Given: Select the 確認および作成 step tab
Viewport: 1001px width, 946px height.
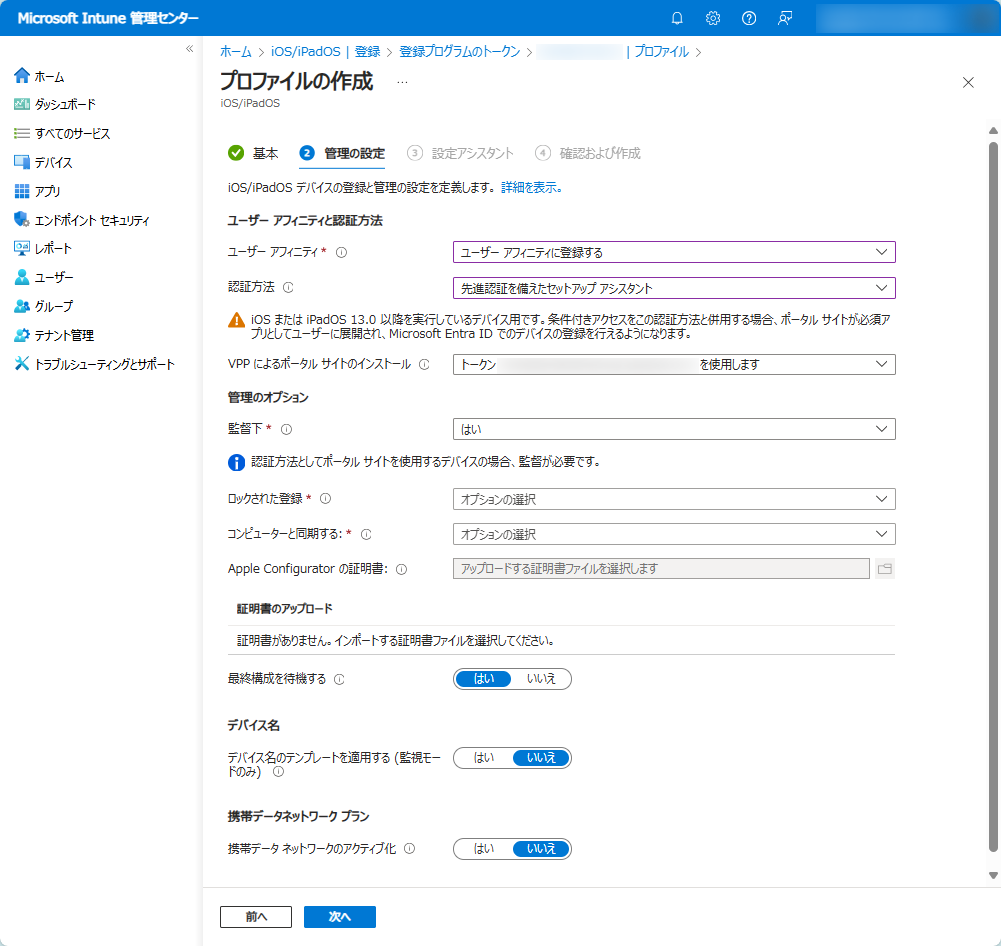Looking at the screenshot, I should click(x=588, y=153).
